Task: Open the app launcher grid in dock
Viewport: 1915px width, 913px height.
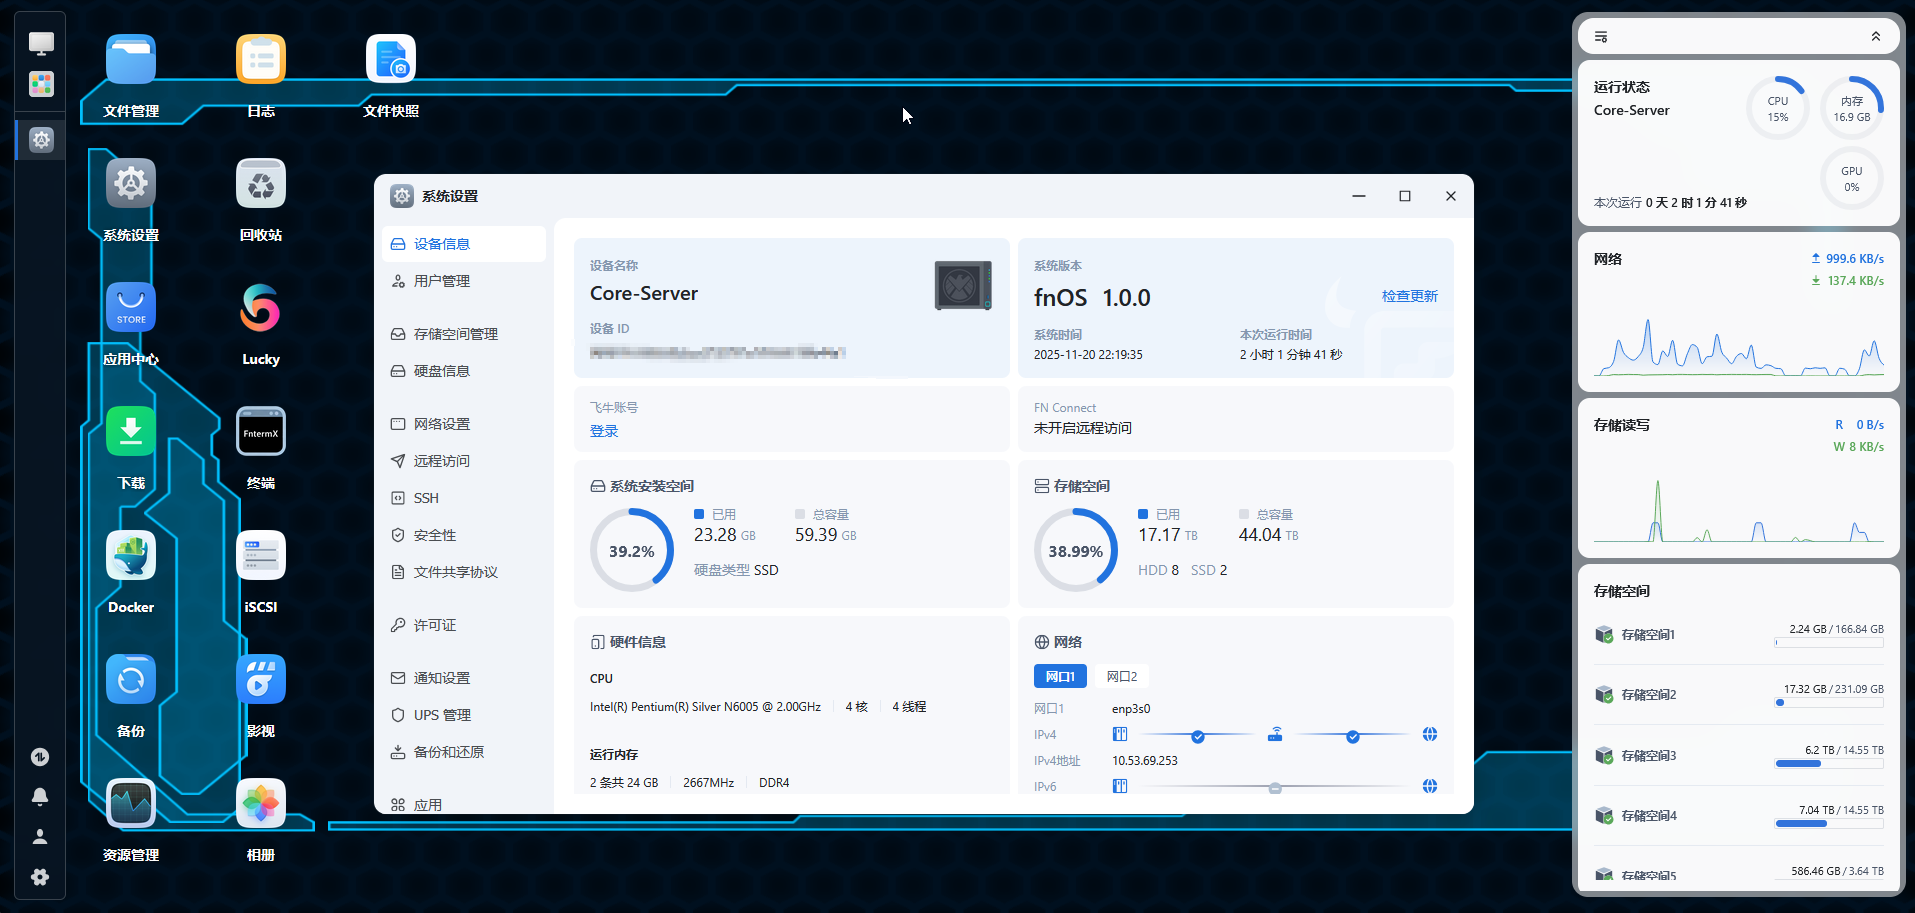Action: (41, 84)
